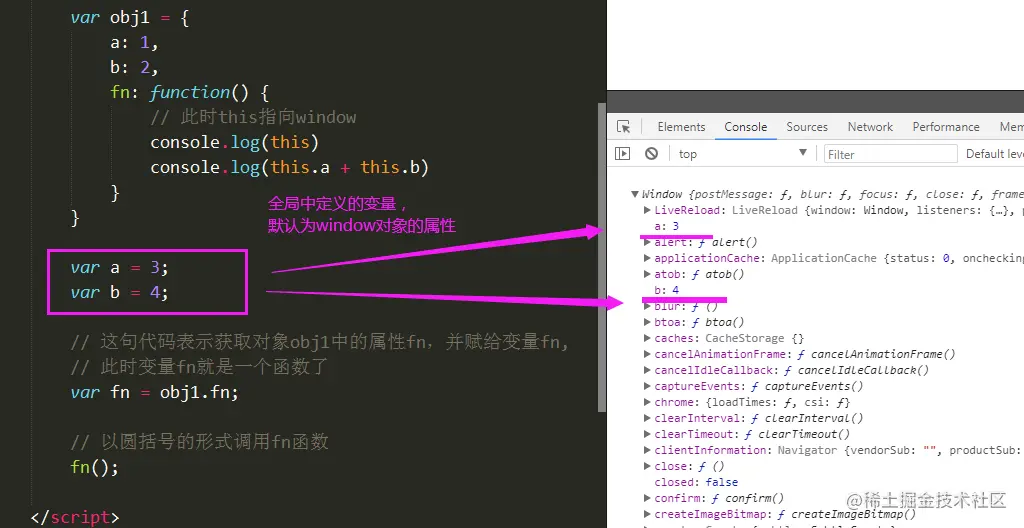The image size is (1024, 528).
Task: Open the Sources tab
Action: (x=807, y=127)
